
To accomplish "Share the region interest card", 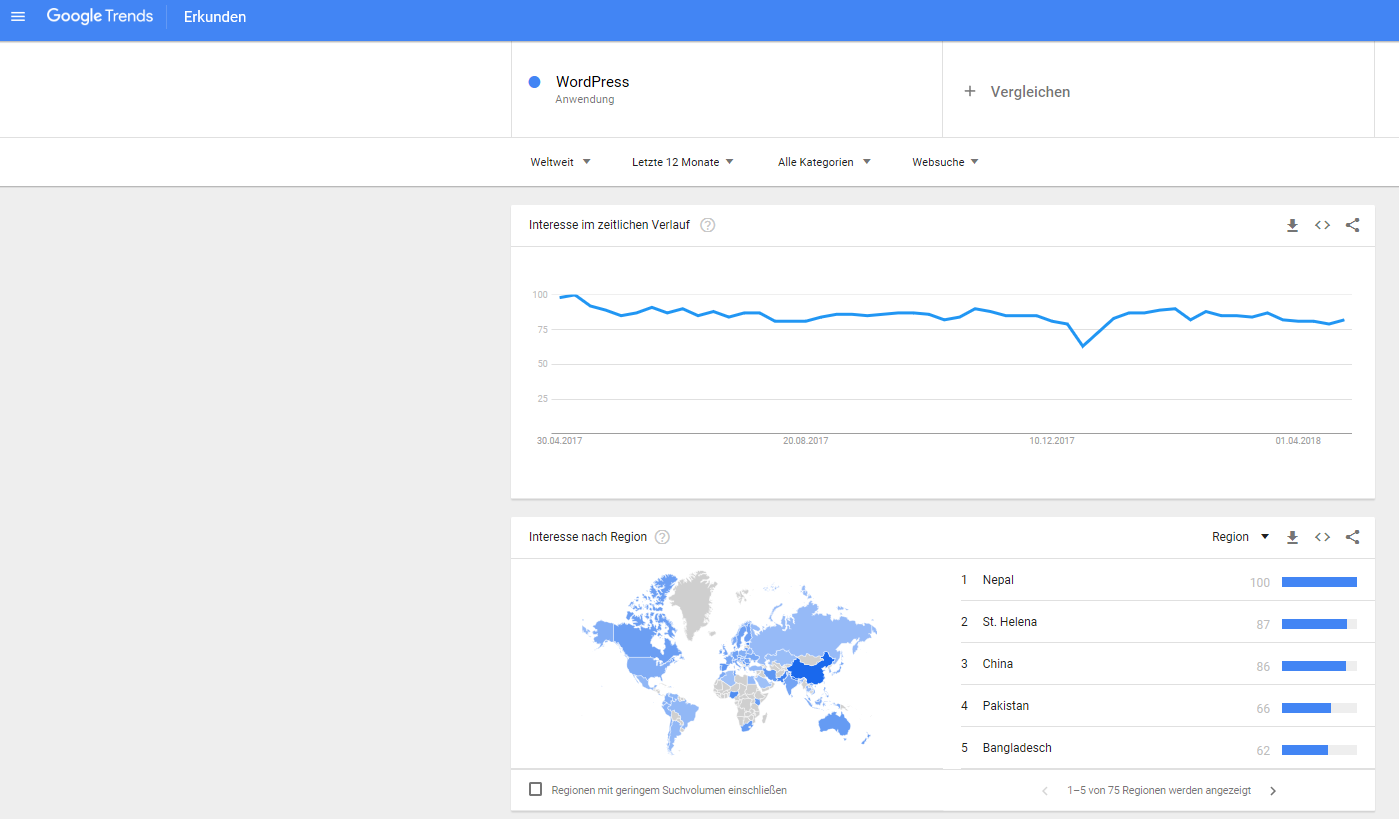I will 1352,537.
